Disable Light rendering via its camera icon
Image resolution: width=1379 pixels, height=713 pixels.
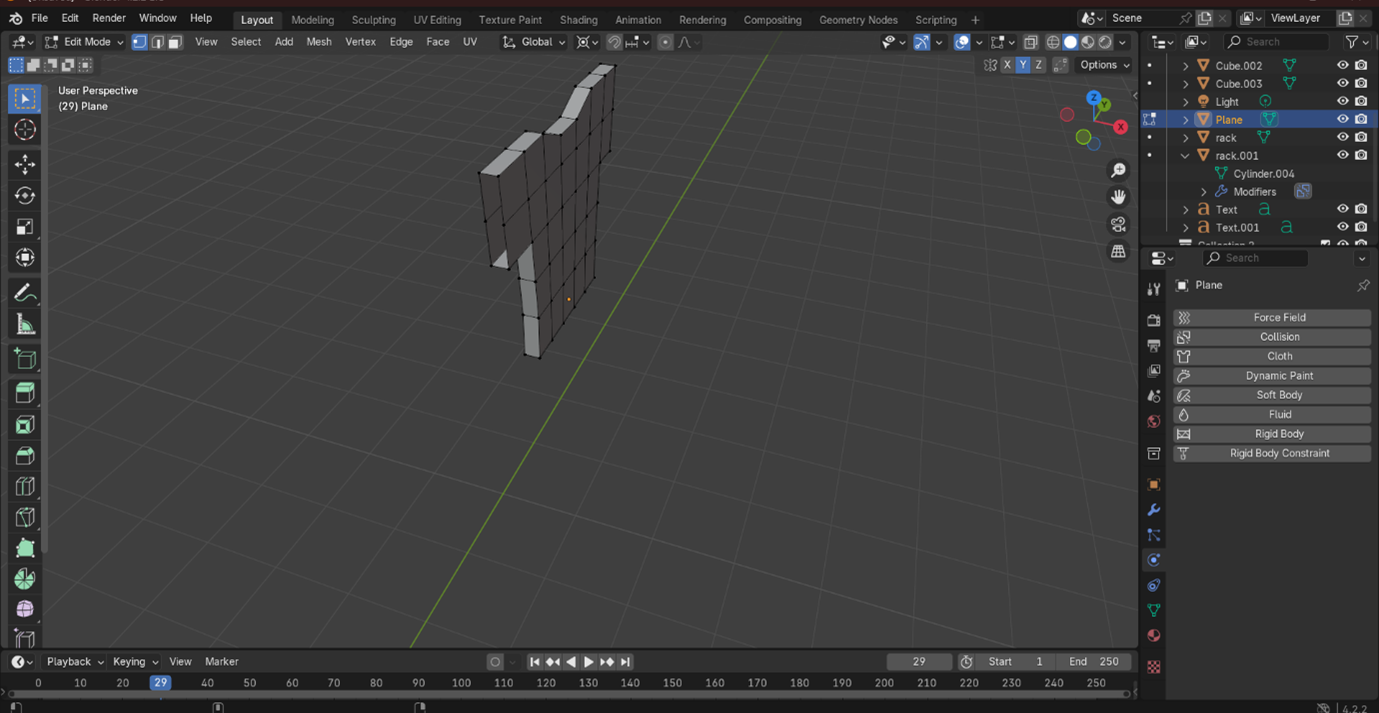(x=1361, y=101)
